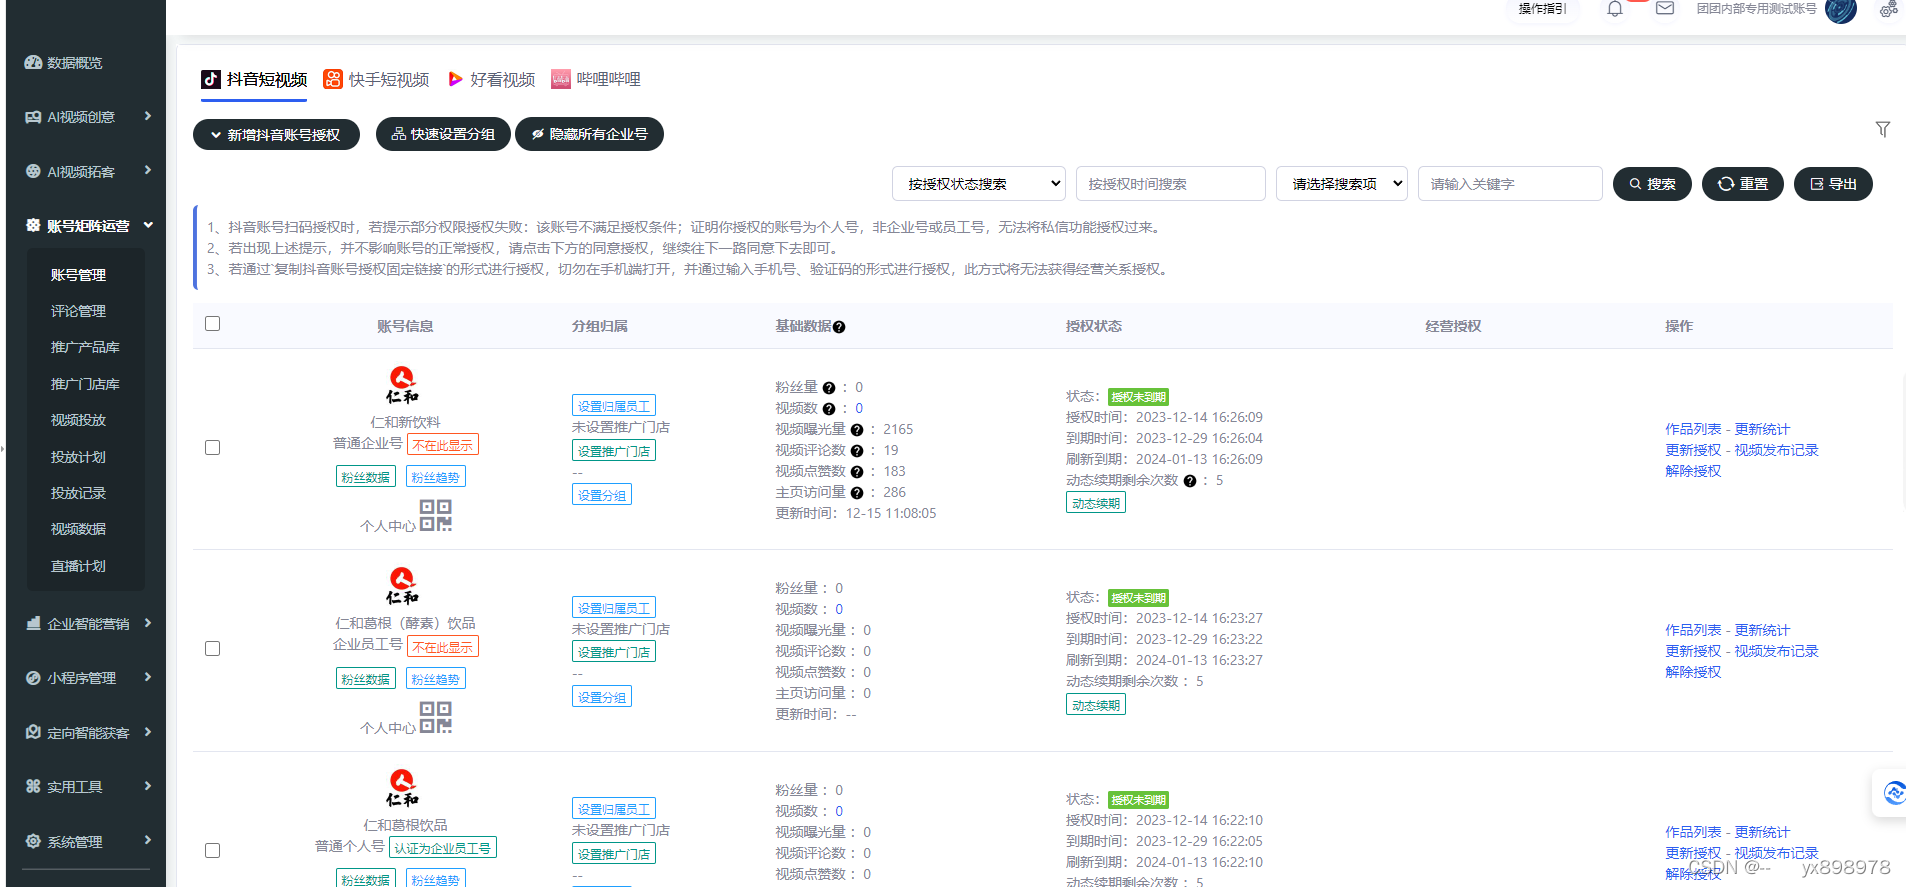Image resolution: width=1906 pixels, height=887 pixels.
Task: Click the 系统管理 gear icon
Action: coord(33,841)
